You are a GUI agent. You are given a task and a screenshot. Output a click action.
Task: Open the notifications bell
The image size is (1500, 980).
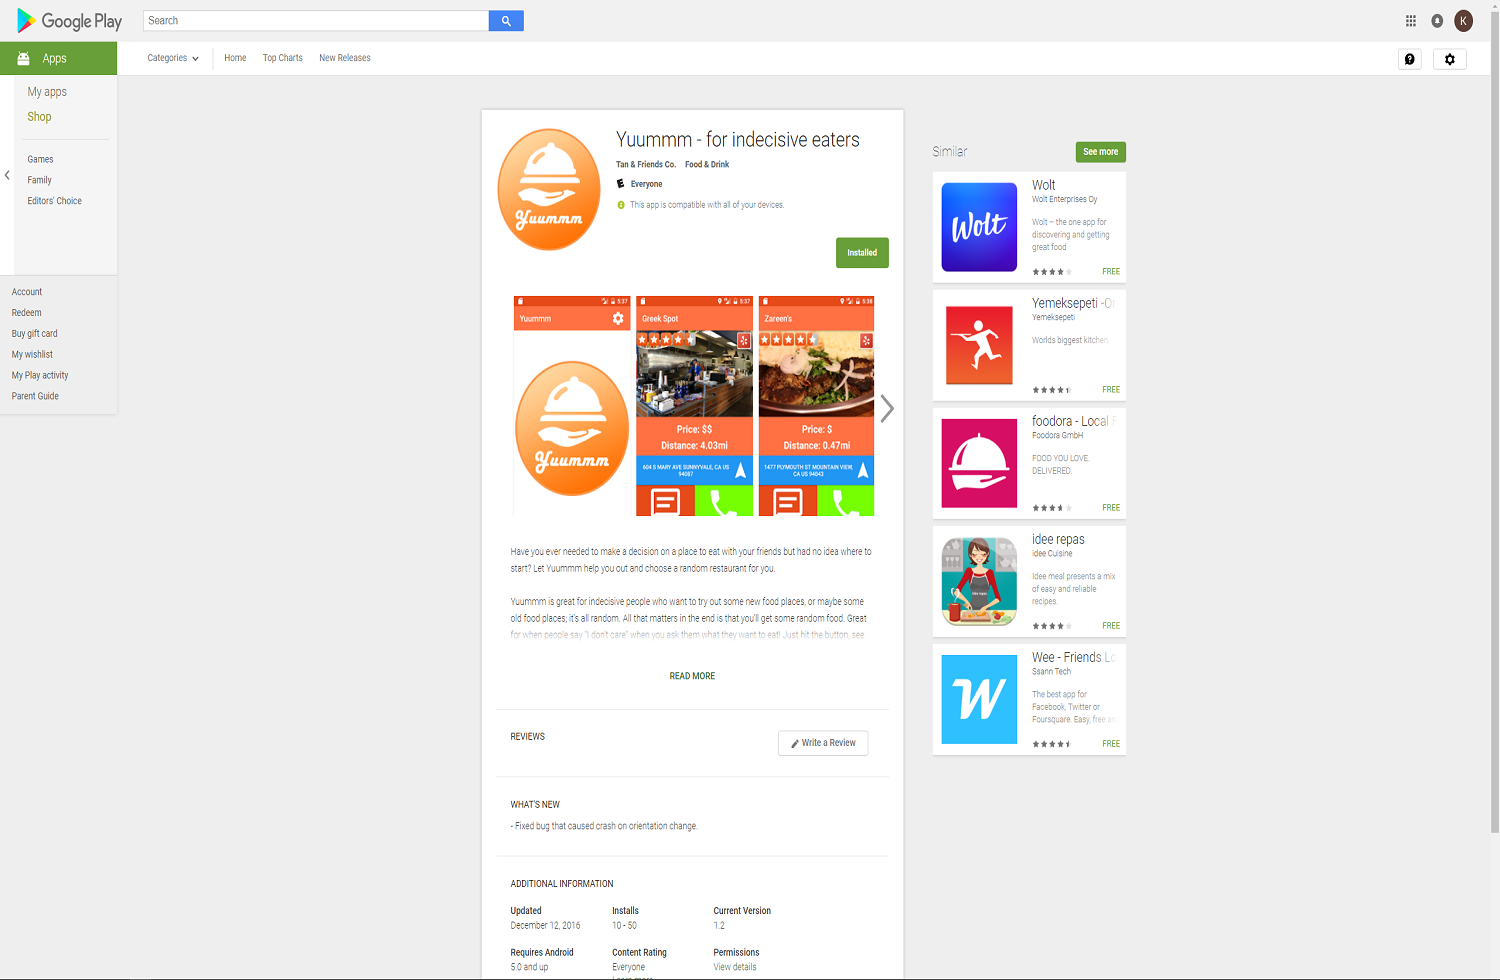1437,21
